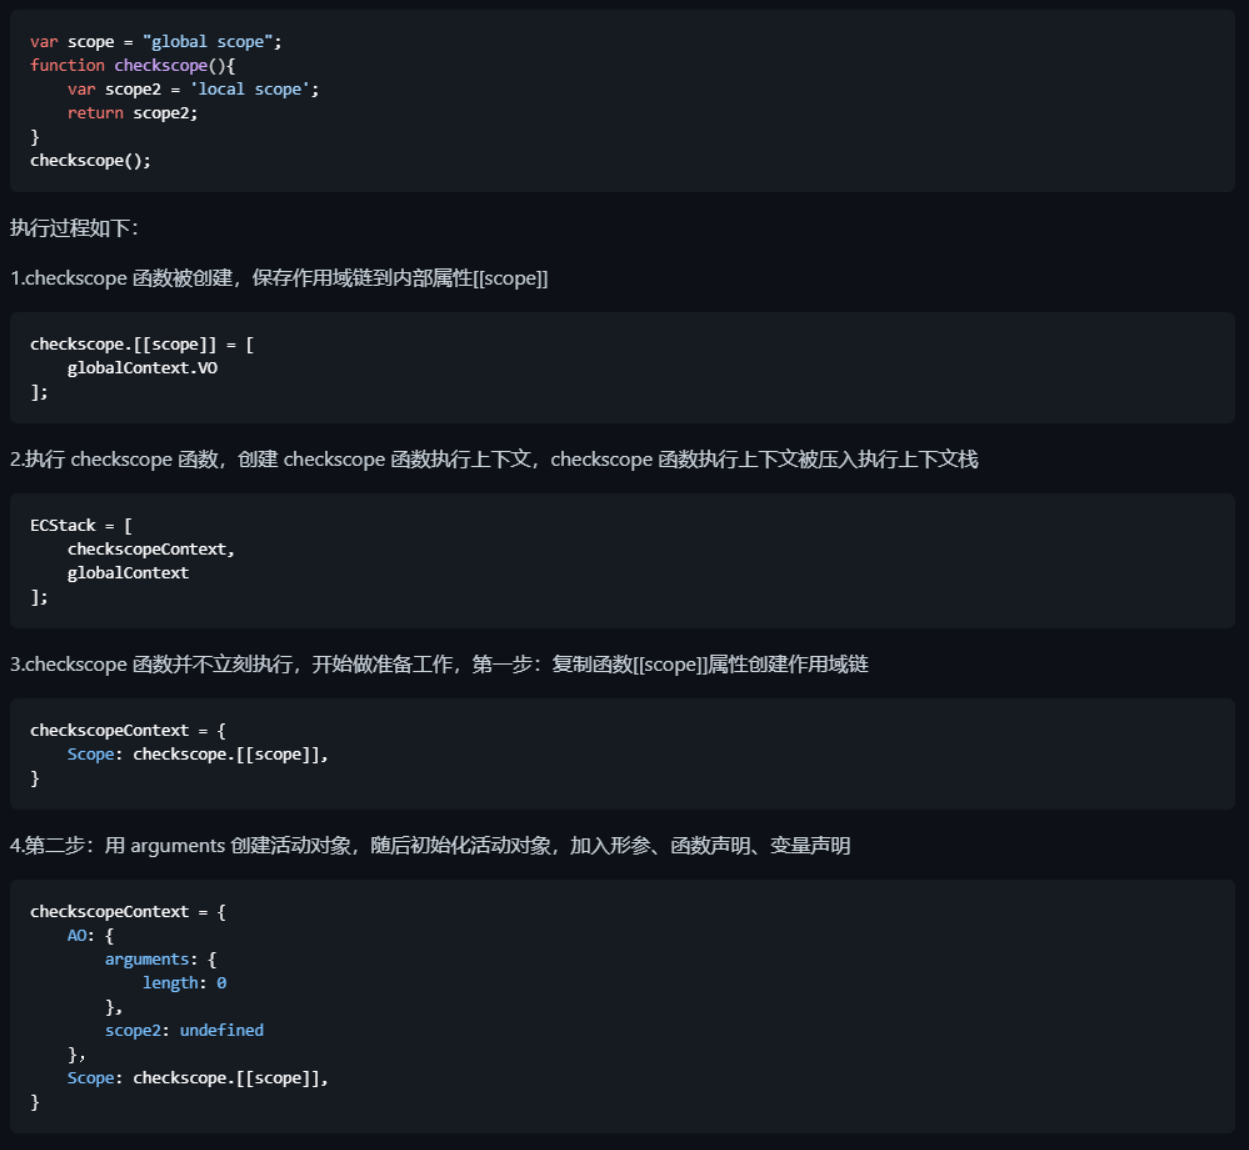Click 'Scope: checkscope.[[scope]],' in fourth block
Screen dimensions: 1249x1150
point(197,754)
